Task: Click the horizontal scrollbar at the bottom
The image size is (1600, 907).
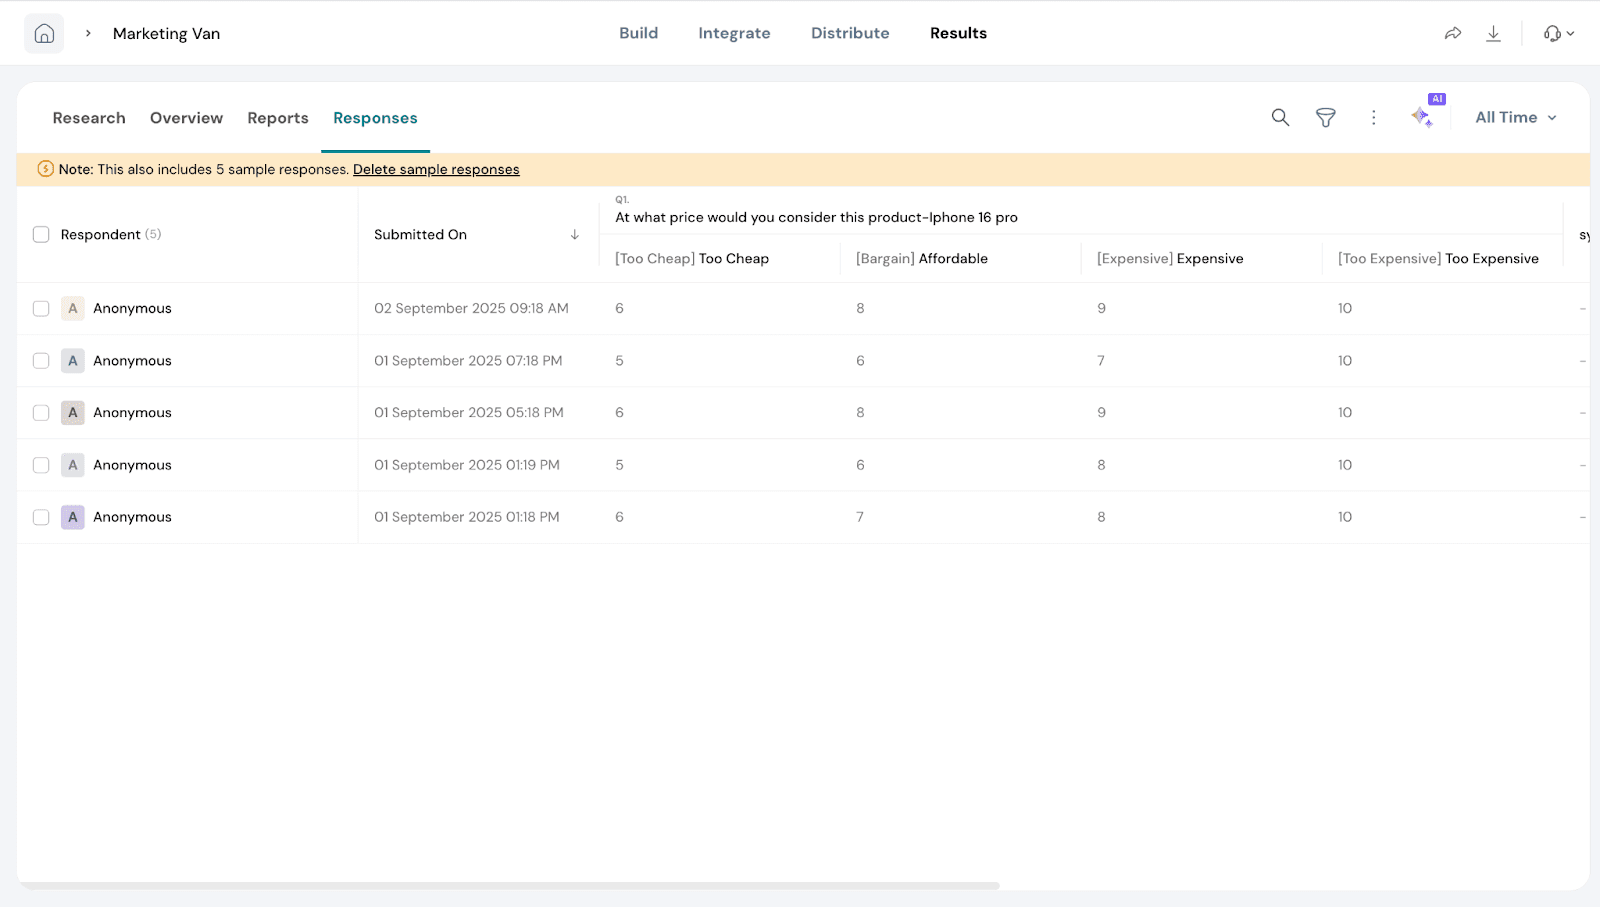Action: (x=510, y=886)
